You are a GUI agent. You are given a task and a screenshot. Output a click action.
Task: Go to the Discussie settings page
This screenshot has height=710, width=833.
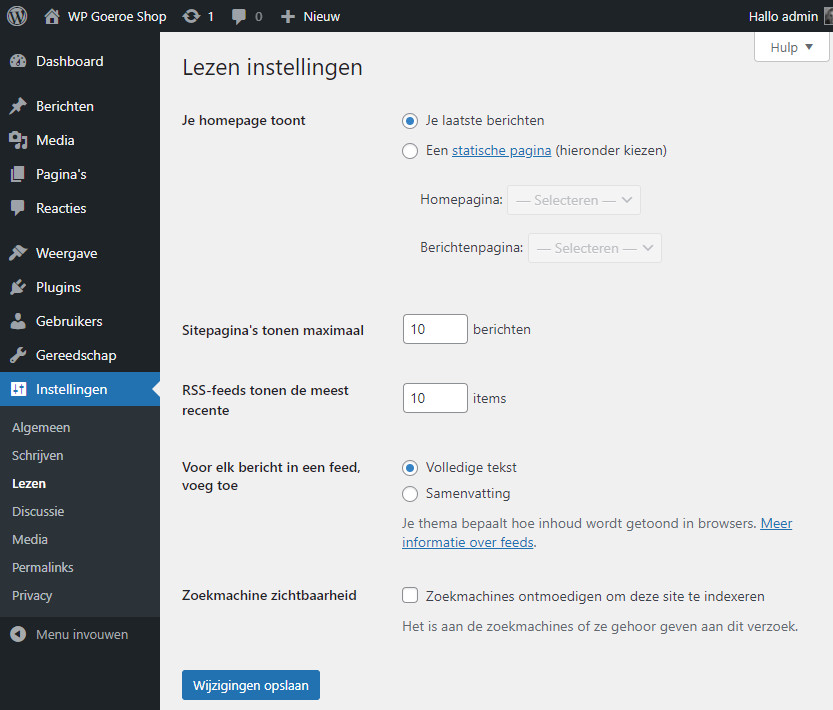point(38,511)
